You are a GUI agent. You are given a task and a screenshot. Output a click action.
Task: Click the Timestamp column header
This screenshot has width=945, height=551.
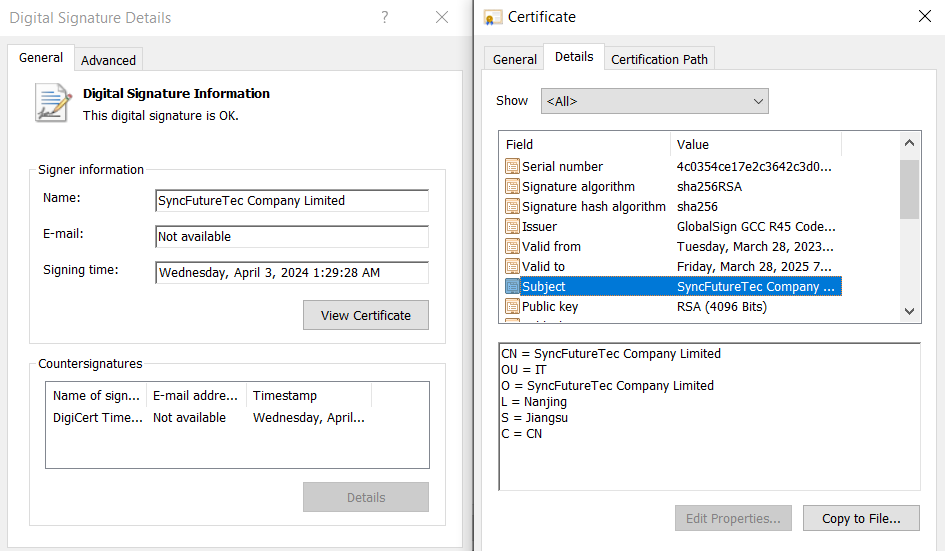tap(309, 395)
